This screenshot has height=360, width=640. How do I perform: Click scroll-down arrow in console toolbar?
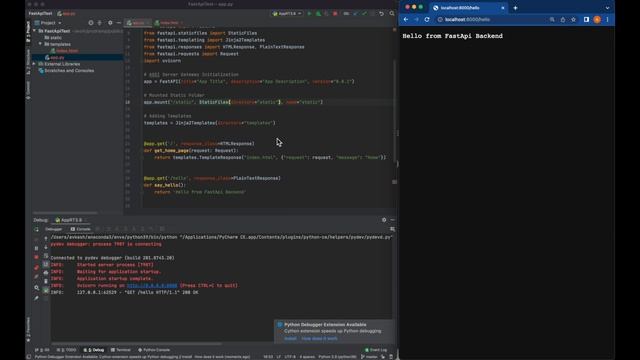[46, 247]
